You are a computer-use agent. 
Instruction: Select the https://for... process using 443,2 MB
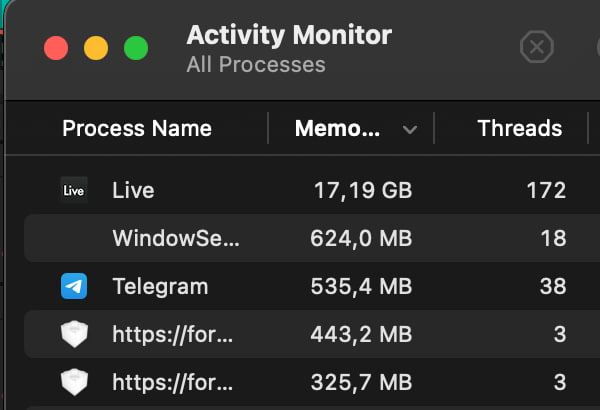[x=173, y=335]
